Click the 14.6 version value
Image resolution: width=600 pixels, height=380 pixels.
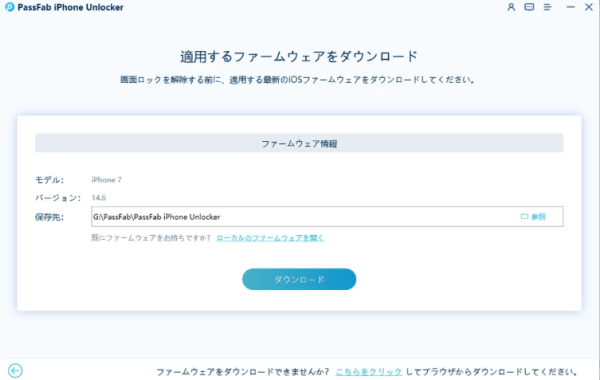click(99, 198)
